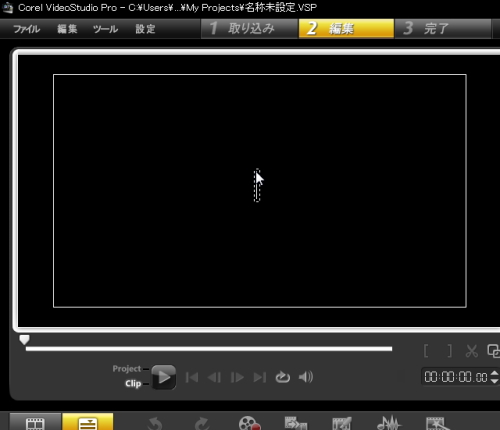Enlarge the preview window
Viewport: 500px width, 430px height.
click(493, 351)
